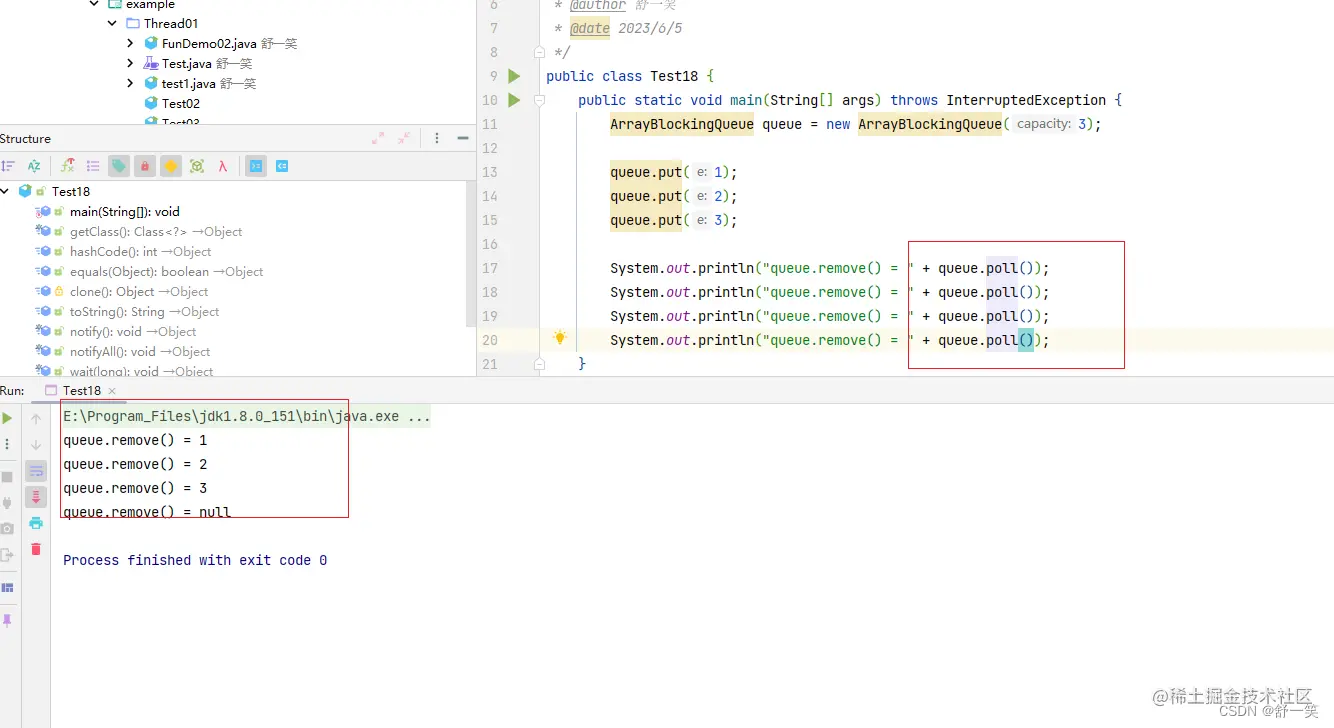The height and width of the screenshot is (728, 1334).
Task: Select main(String[]): void in Structure
Action: [124, 211]
